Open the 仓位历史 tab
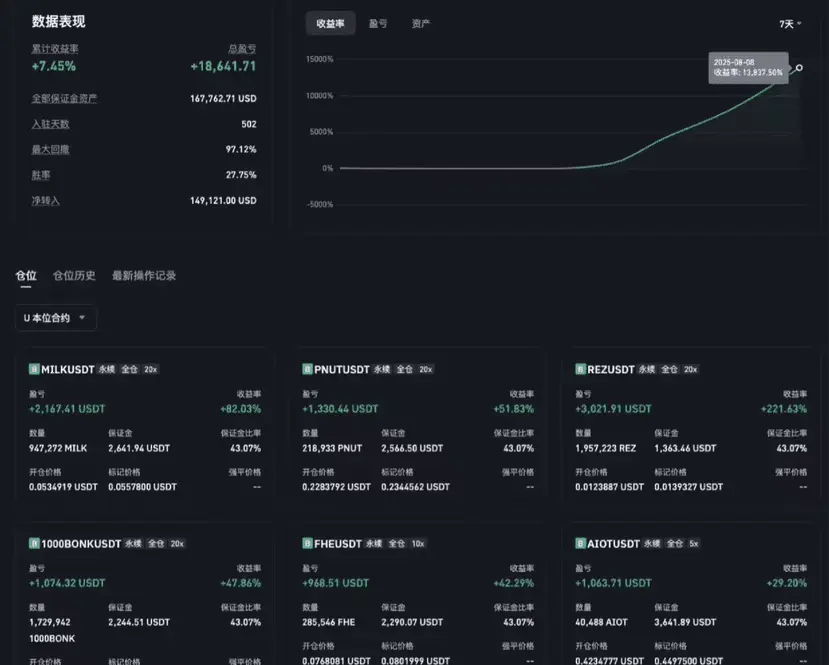 (x=74, y=275)
